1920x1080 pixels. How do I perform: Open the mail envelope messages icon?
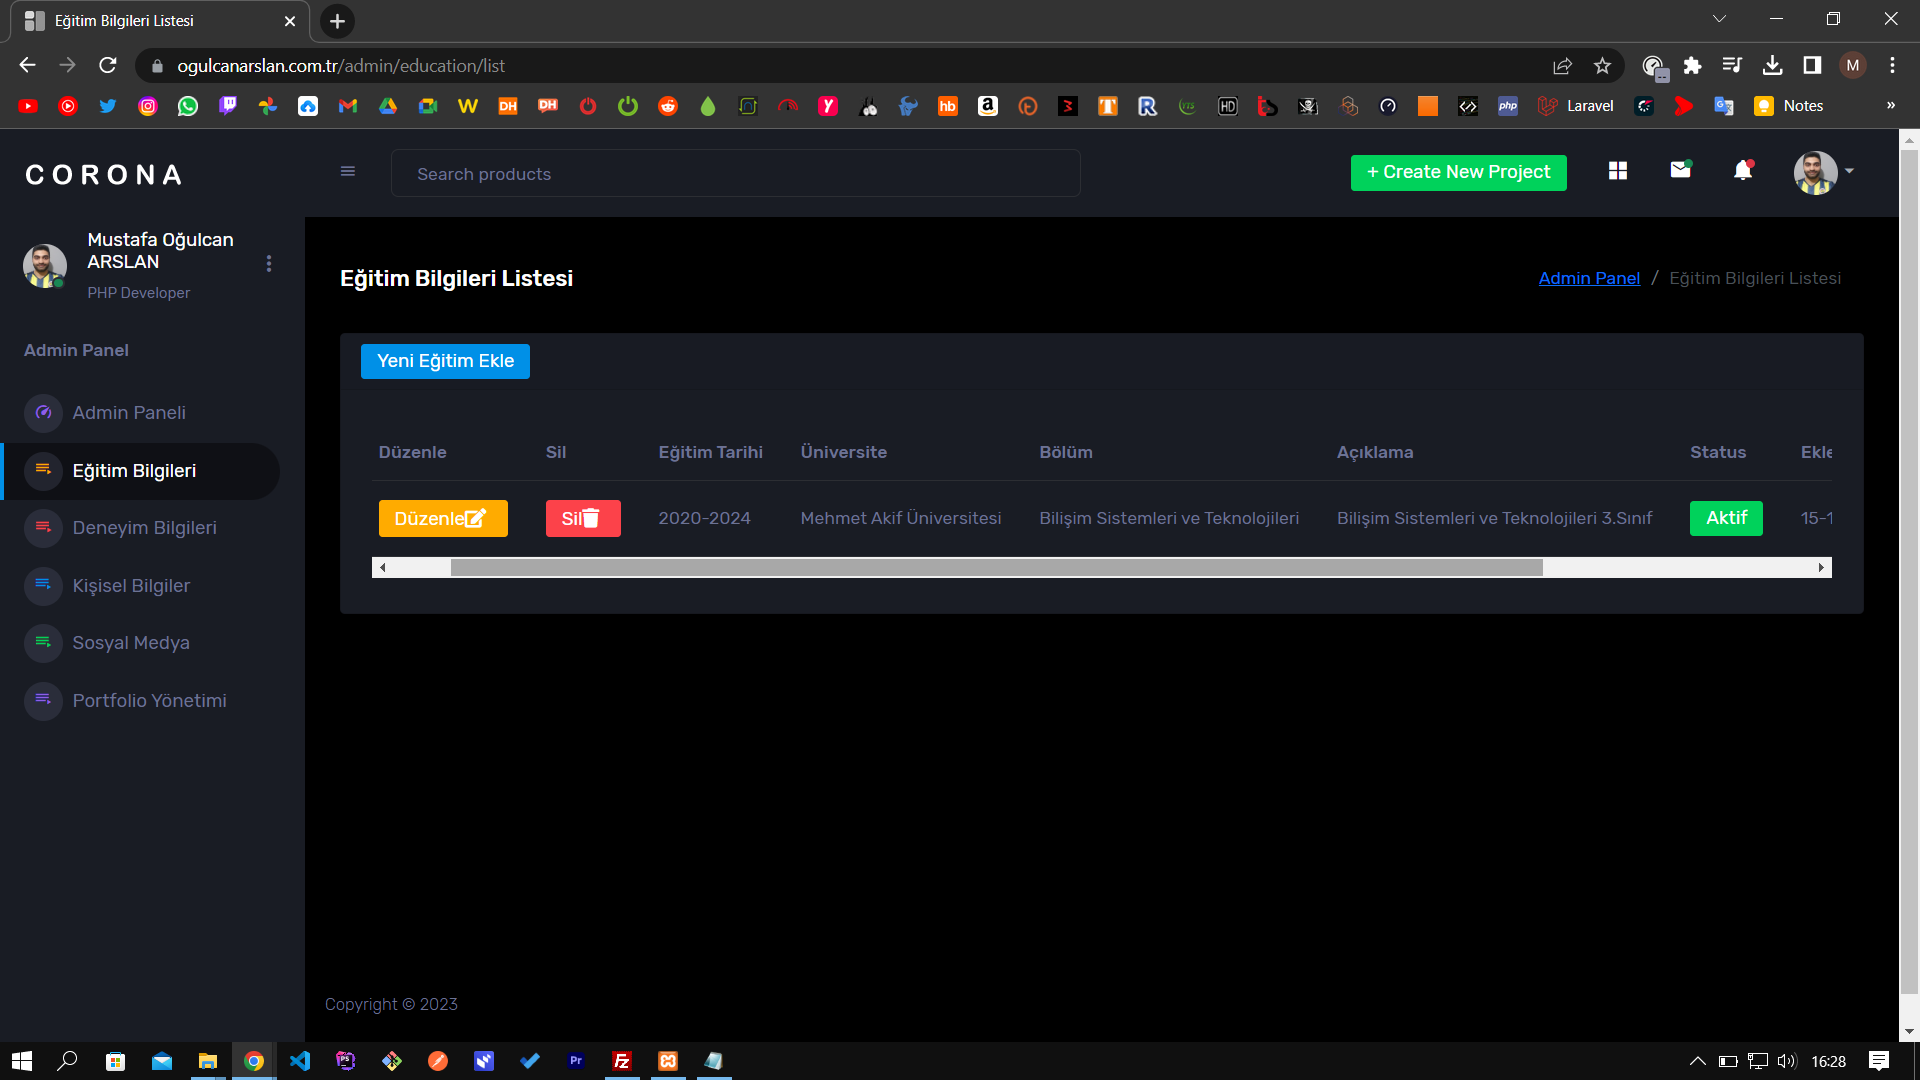tap(1680, 170)
